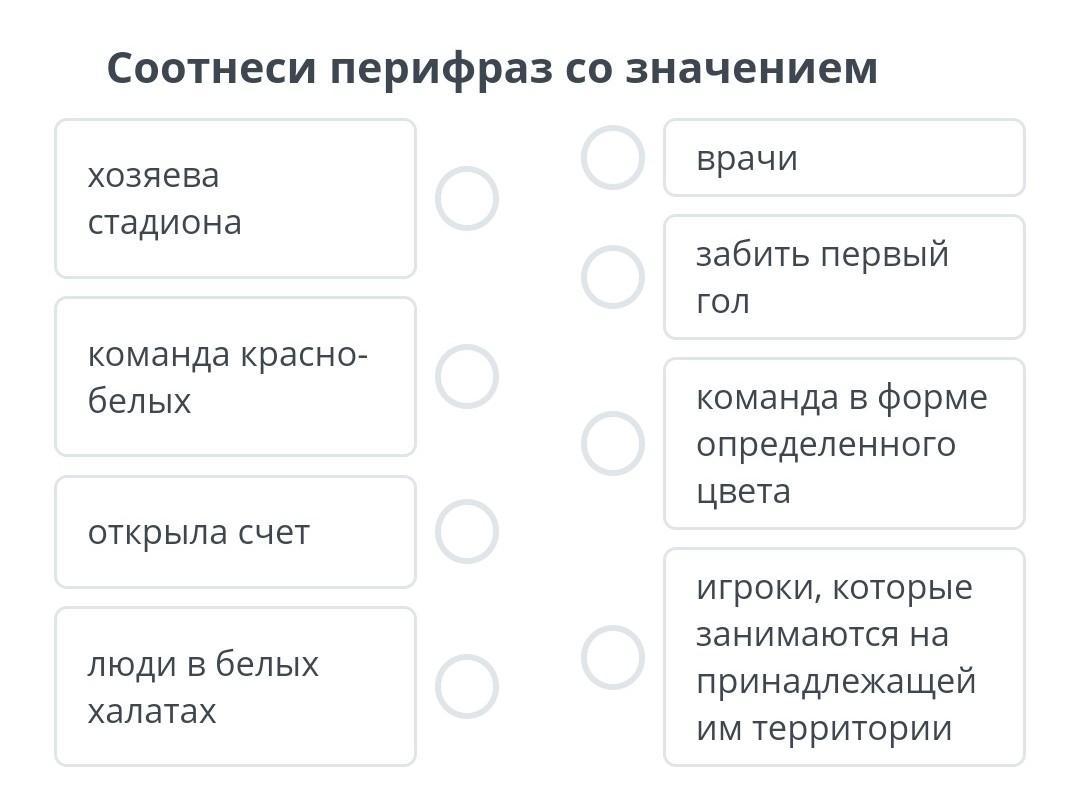The height and width of the screenshot is (810, 1080).
Task: Click the word 'перифраз' in the title
Action: coord(440,68)
